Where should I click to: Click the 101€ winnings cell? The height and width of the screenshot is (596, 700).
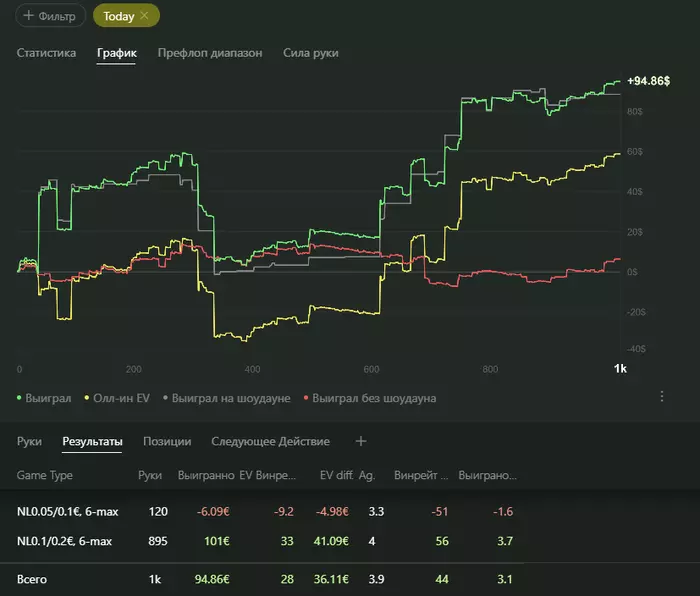(217, 541)
